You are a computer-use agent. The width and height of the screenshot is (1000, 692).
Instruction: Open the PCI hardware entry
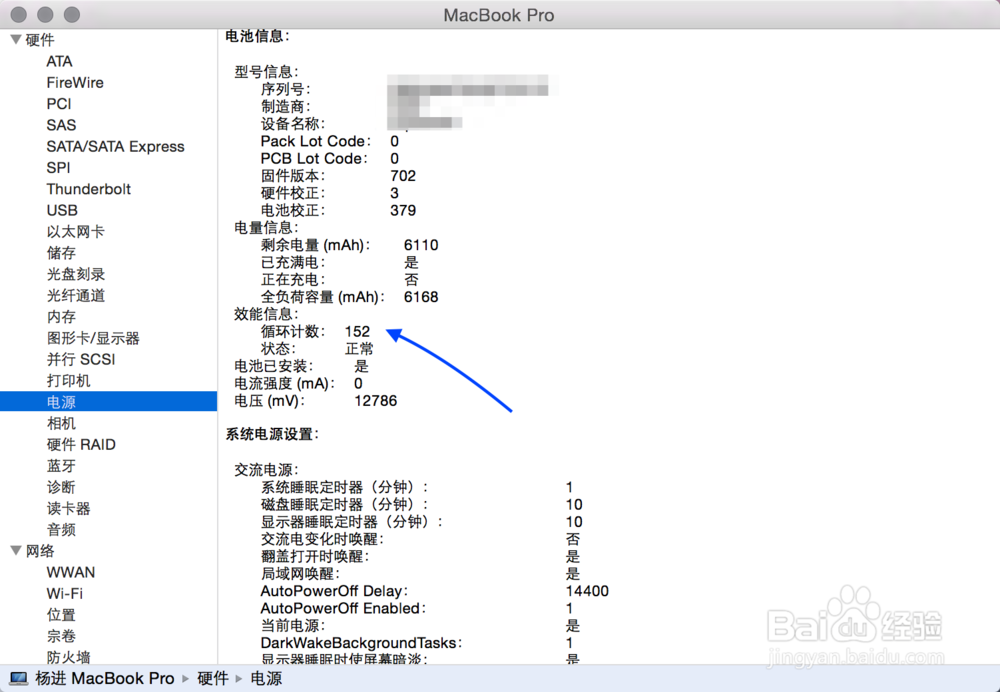click(59, 104)
